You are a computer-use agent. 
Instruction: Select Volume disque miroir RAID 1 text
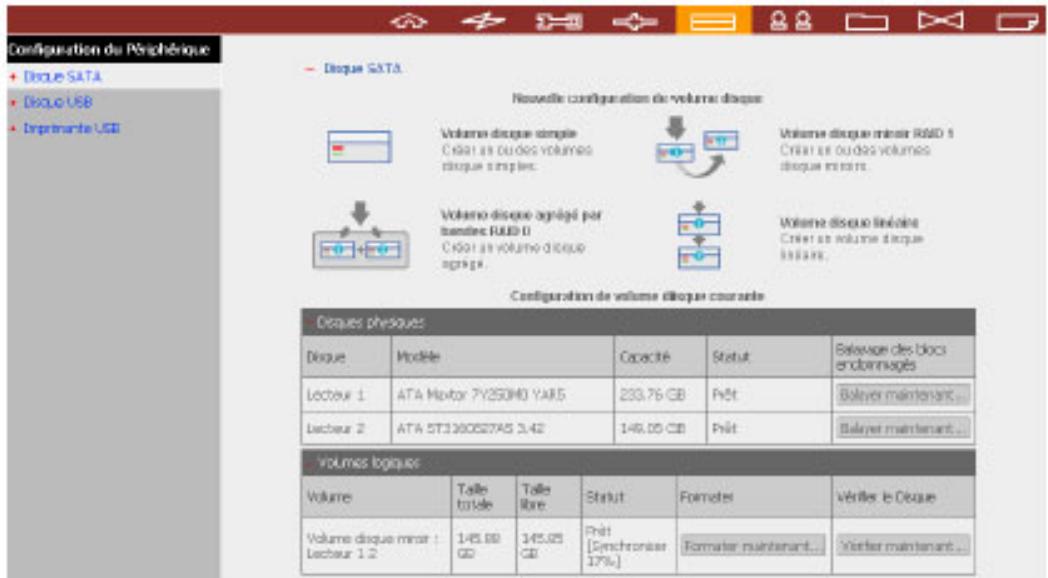tap(866, 134)
